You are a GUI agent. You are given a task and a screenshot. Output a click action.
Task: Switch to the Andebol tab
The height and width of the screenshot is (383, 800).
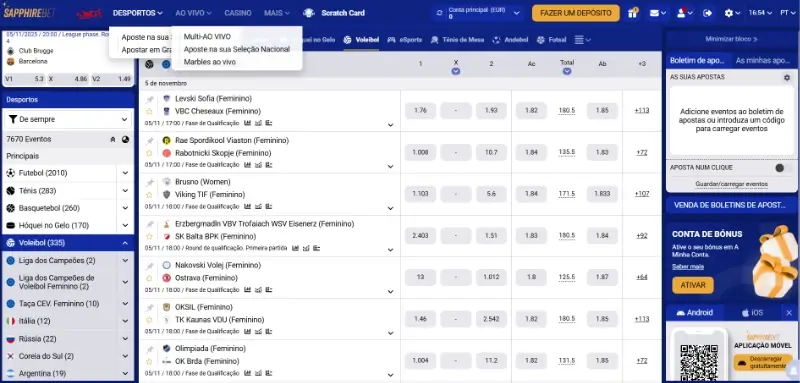(510, 40)
